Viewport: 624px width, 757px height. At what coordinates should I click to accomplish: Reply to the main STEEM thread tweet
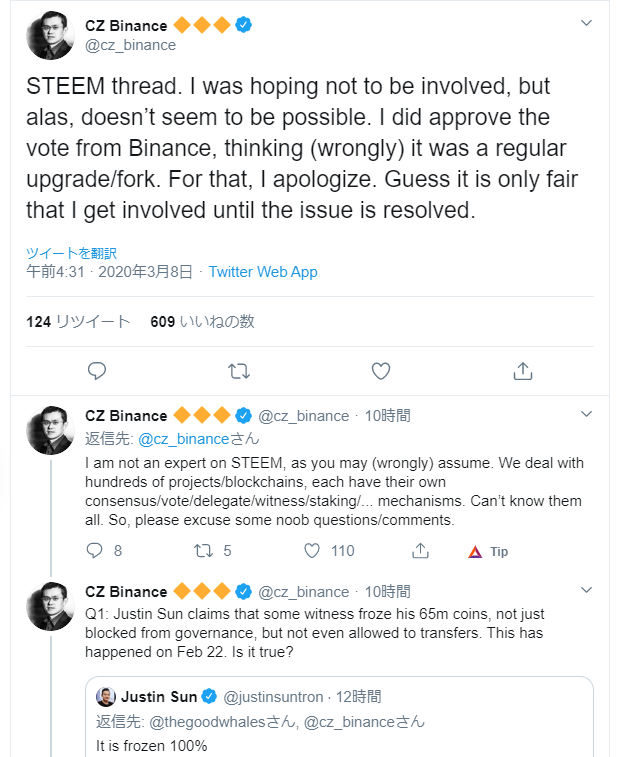coord(97,371)
